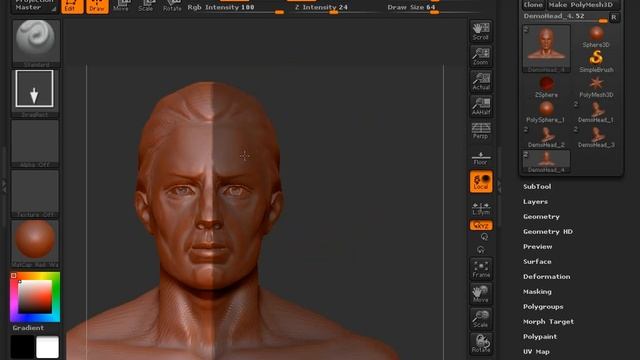
Task: Click the Scroll canvas icon
Action: 481,31
